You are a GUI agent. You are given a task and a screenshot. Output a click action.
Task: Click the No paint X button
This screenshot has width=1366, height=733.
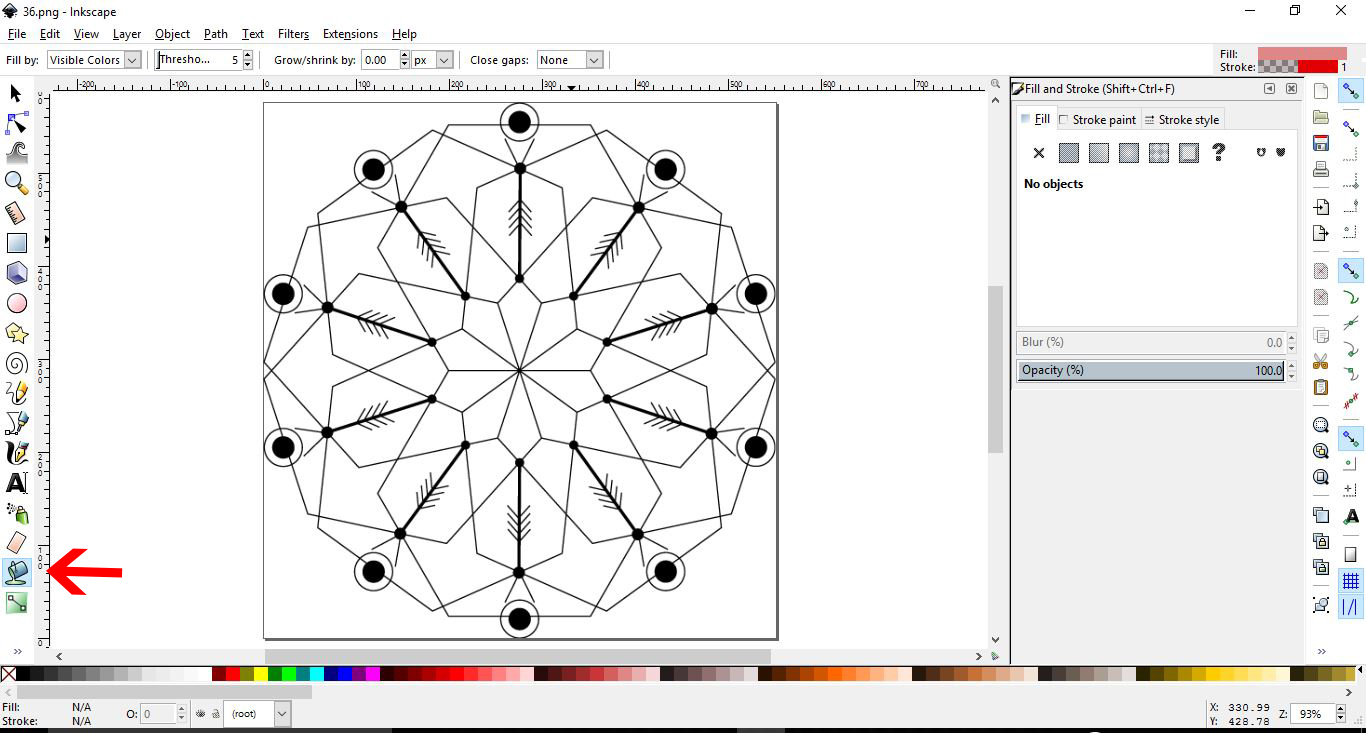1039,153
